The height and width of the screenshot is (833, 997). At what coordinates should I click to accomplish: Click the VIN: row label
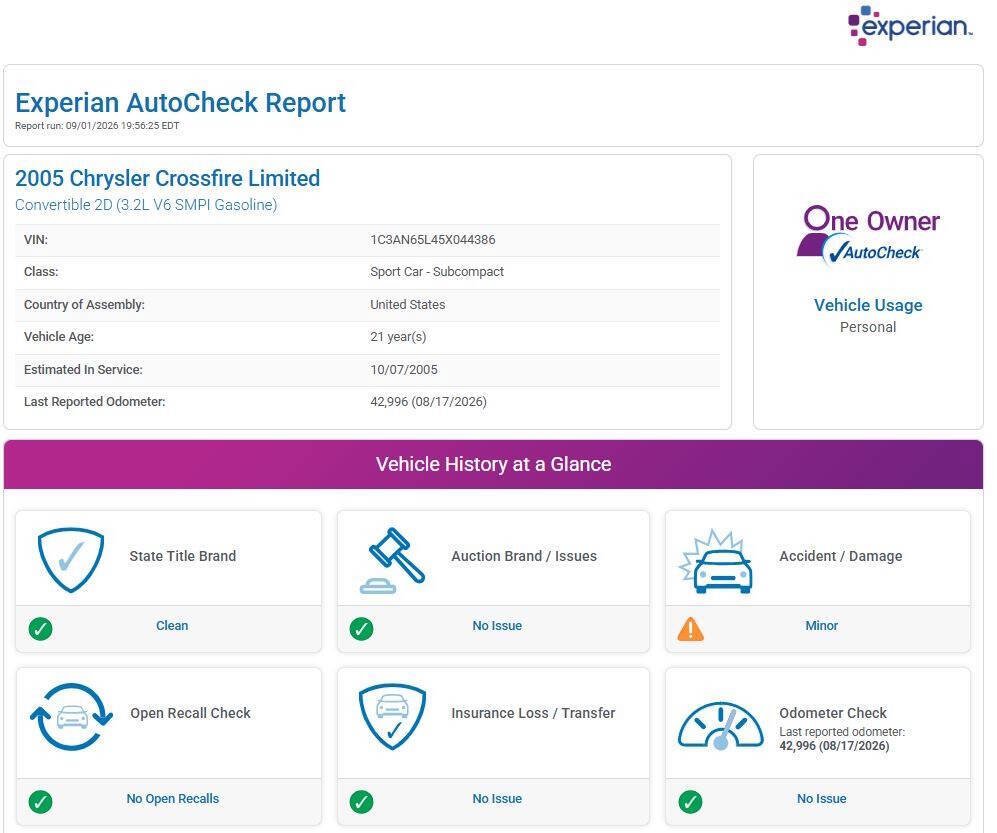tap(36, 240)
